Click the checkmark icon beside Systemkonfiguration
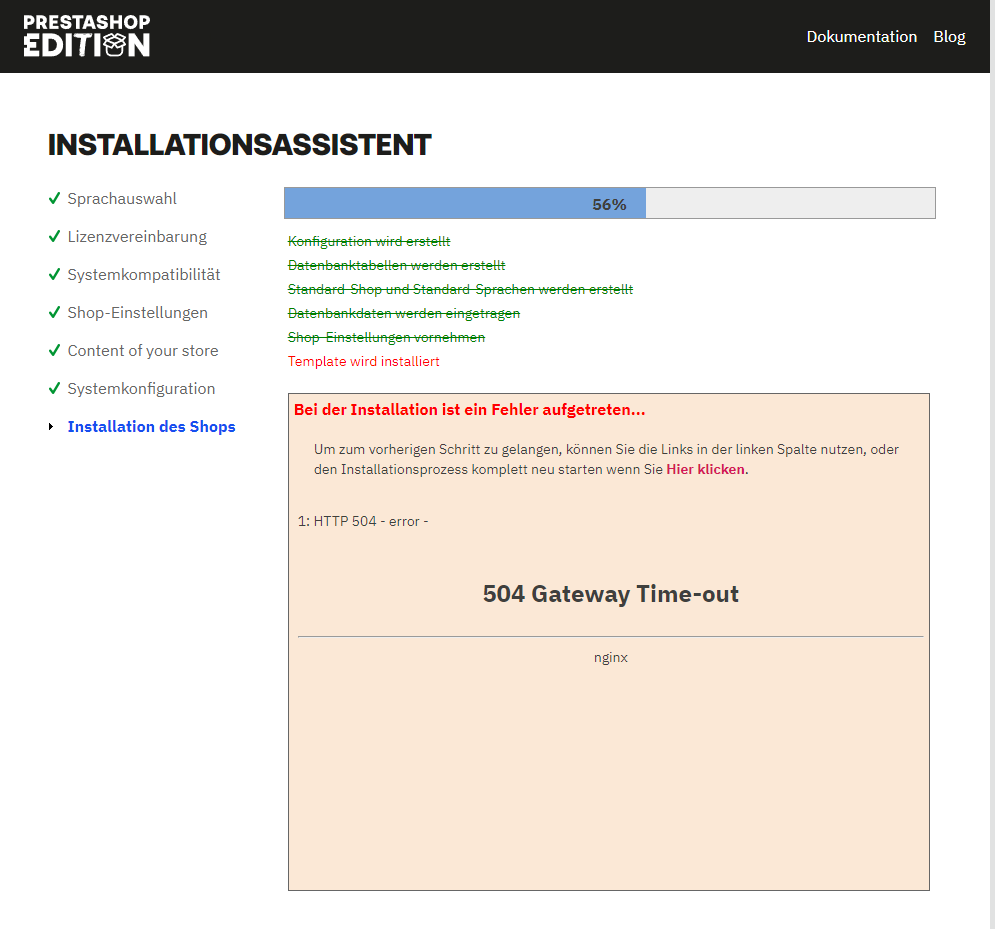 [55, 388]
